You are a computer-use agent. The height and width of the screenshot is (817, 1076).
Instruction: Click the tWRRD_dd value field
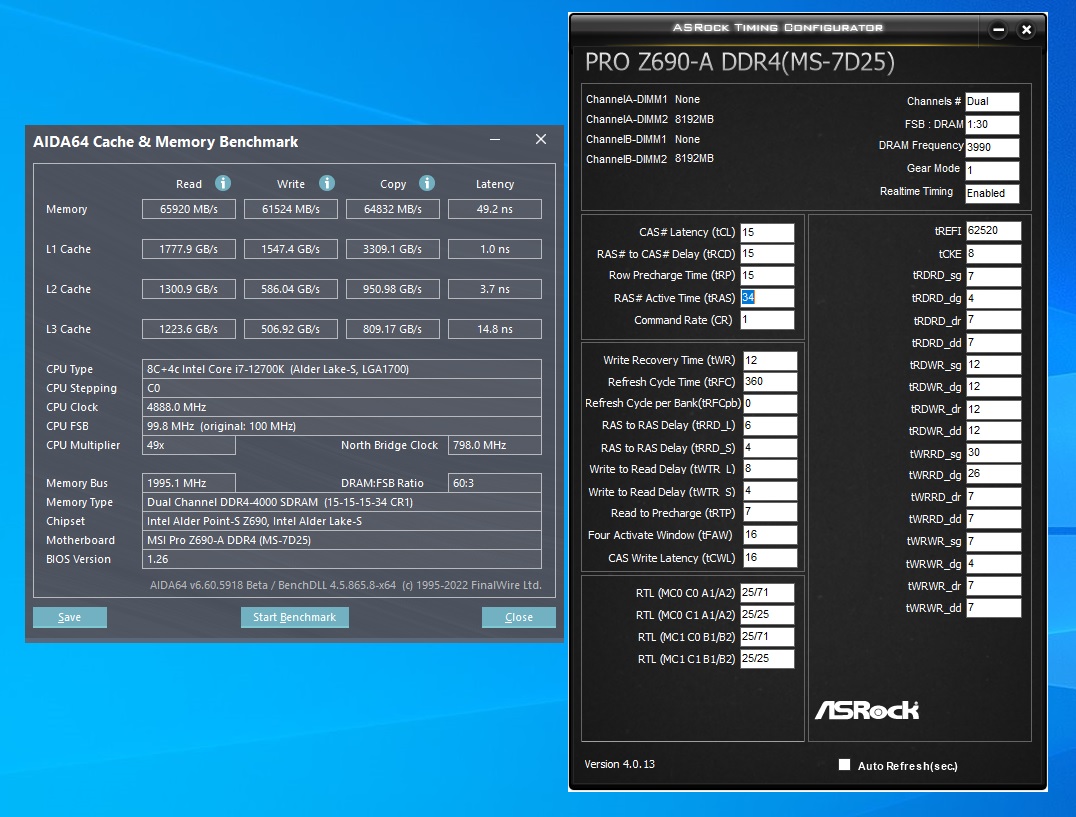pos(993,519)
